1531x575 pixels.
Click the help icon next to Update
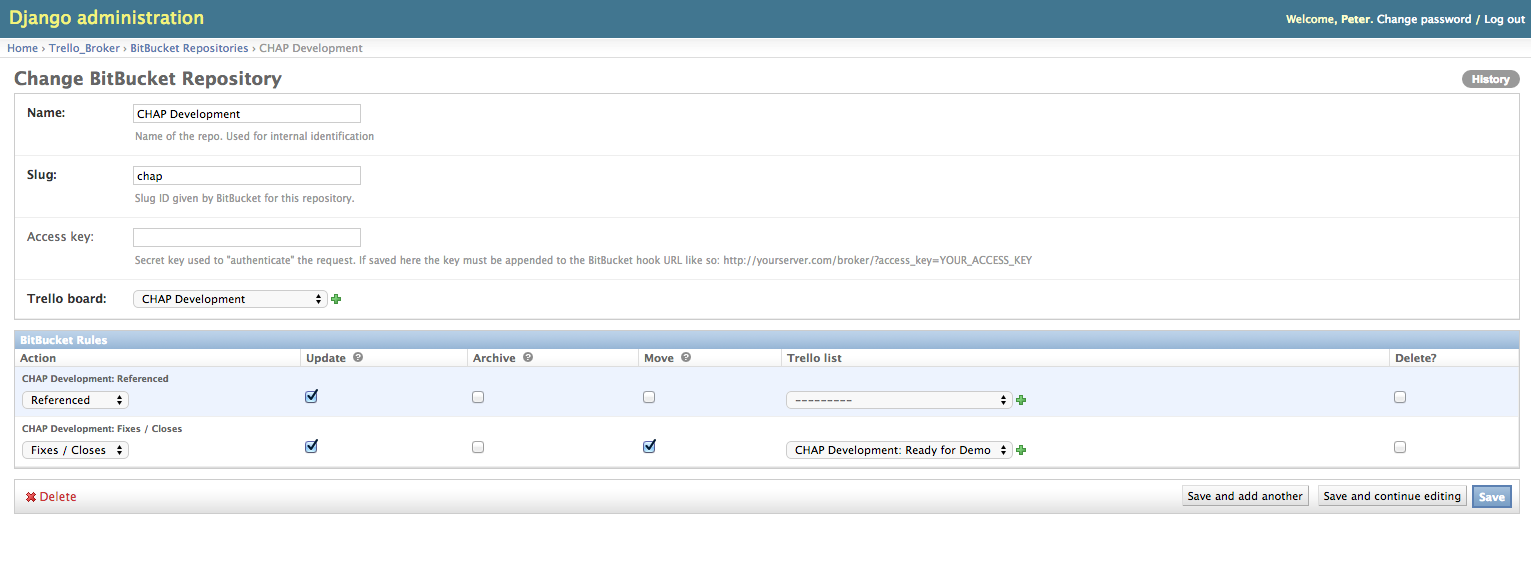[x=358, y=357]
